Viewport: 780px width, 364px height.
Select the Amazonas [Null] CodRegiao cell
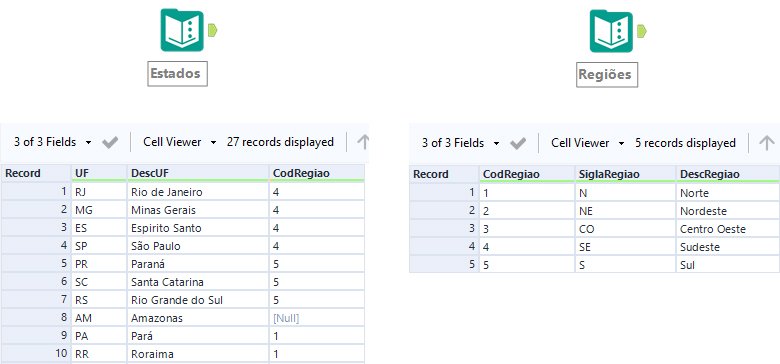pyautogui.click(x=316, y=318)
